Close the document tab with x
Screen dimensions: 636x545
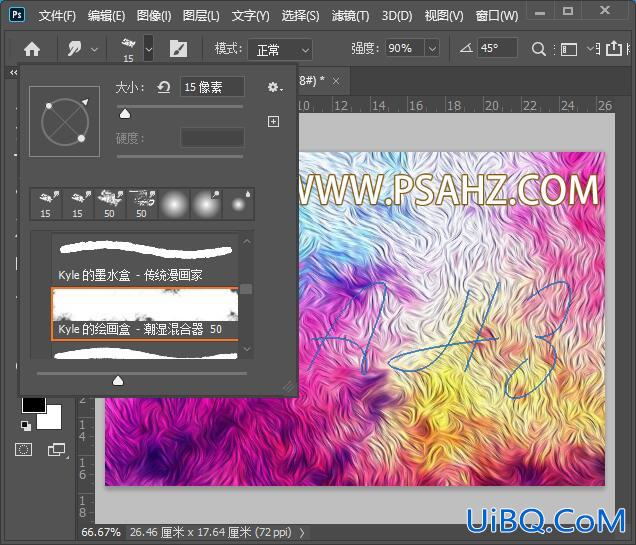(336, 82)
